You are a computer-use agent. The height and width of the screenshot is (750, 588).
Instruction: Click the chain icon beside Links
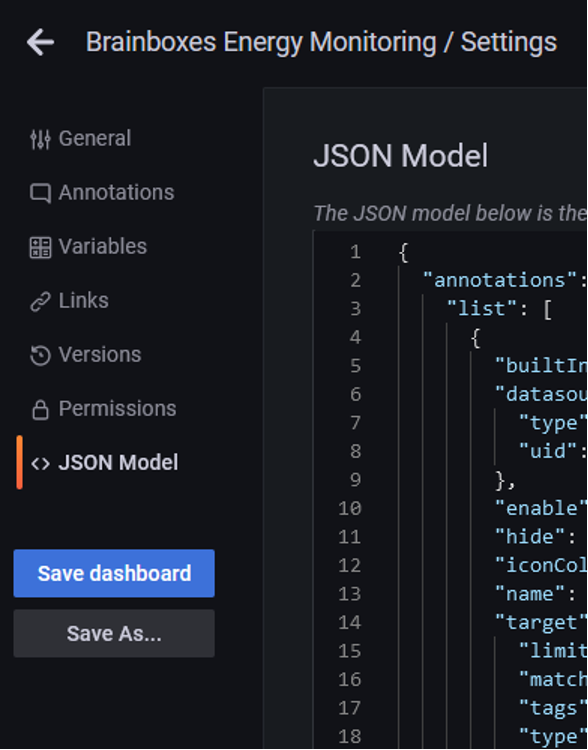(40, 301)
